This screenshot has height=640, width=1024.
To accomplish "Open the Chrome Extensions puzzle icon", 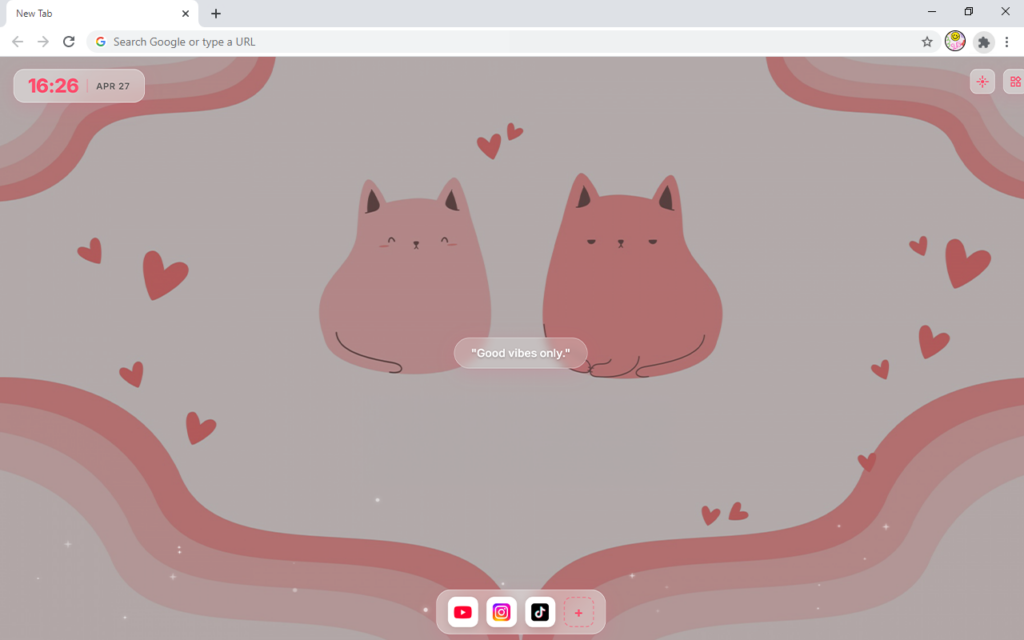I will [984, 42].
